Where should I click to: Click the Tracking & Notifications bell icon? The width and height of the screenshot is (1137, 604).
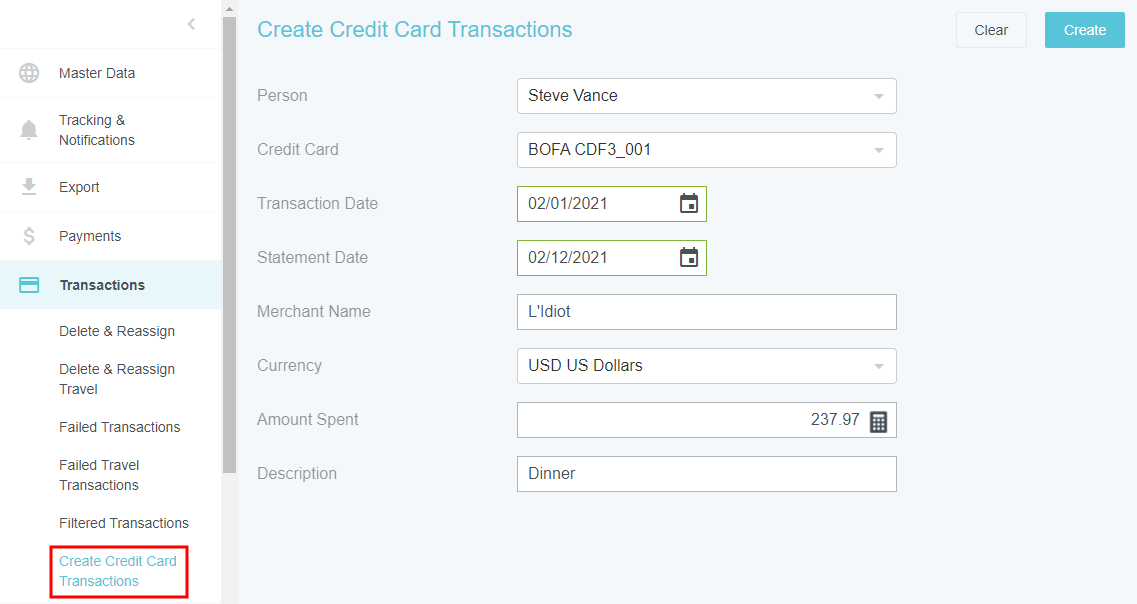click(29, 130)
